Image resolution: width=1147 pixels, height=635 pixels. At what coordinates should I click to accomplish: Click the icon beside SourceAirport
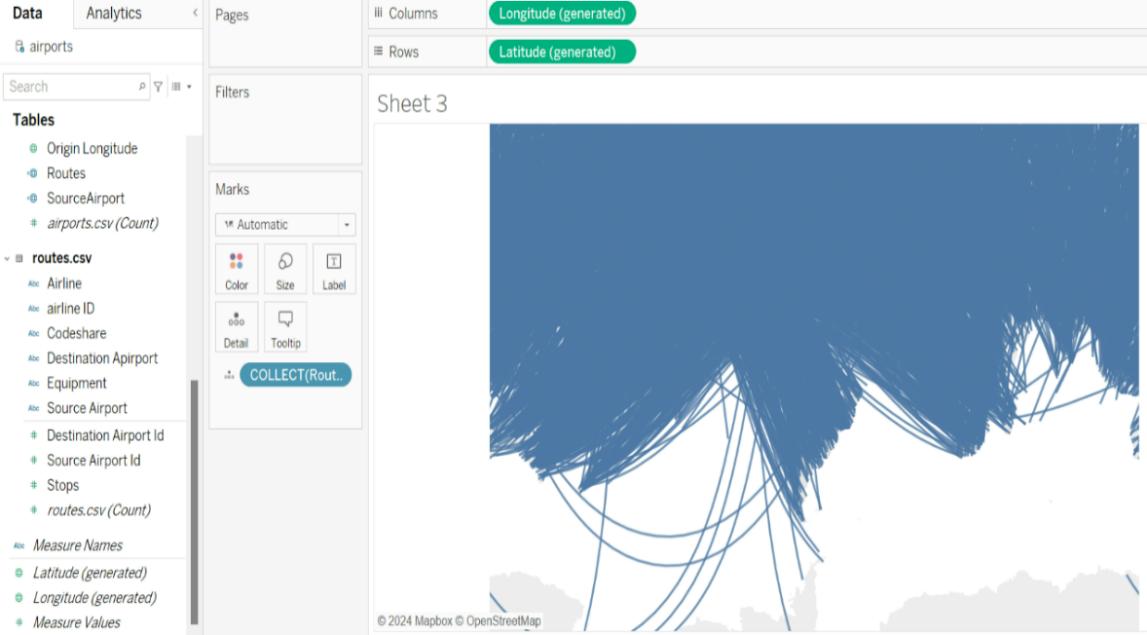click(33, 198)
